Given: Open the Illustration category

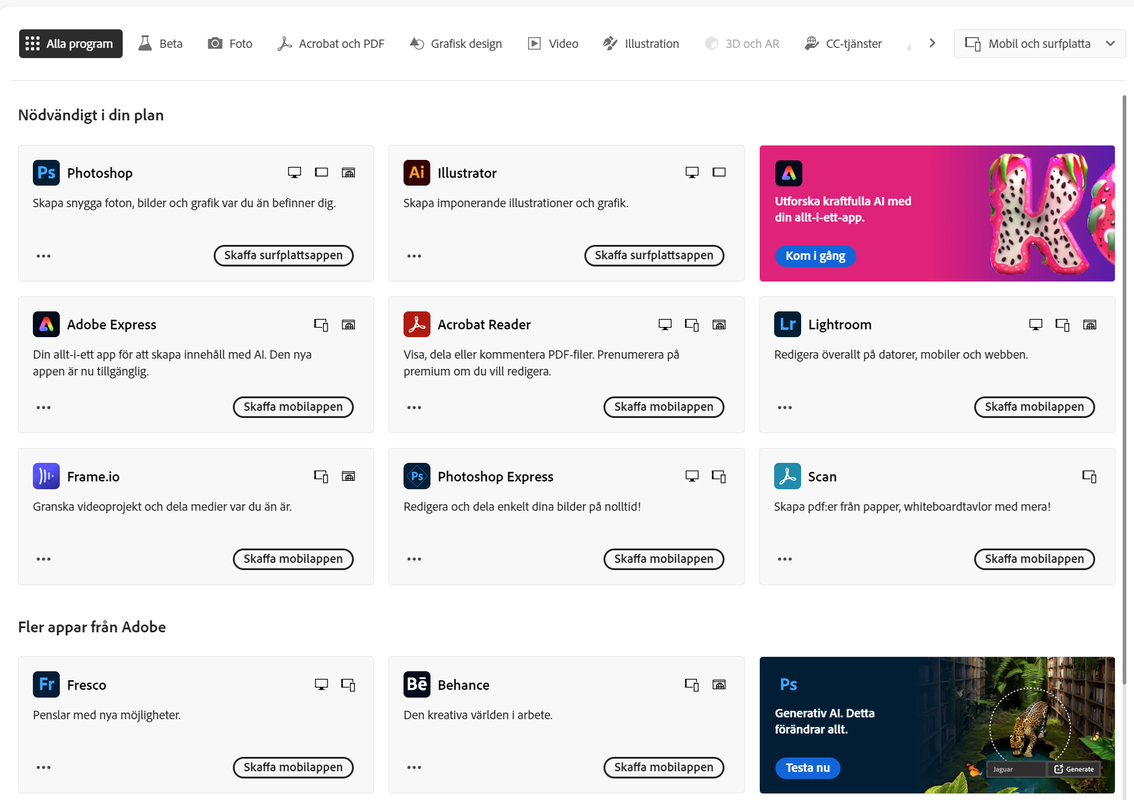Looking at the screenshot, I should pos(641,43).
